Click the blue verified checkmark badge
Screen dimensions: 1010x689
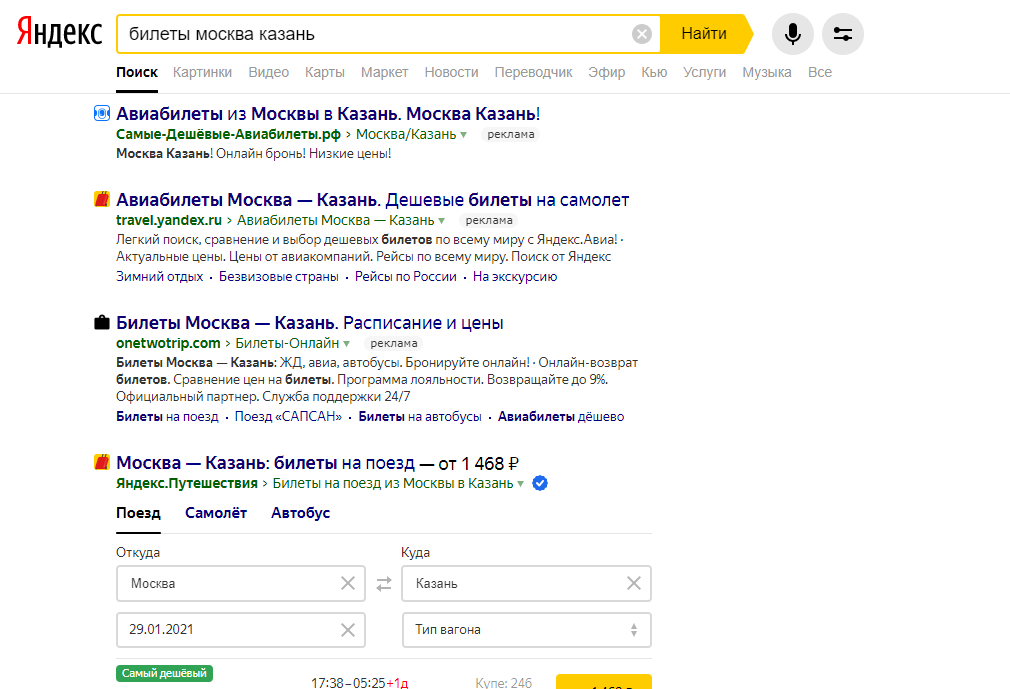tap(540, 483)
